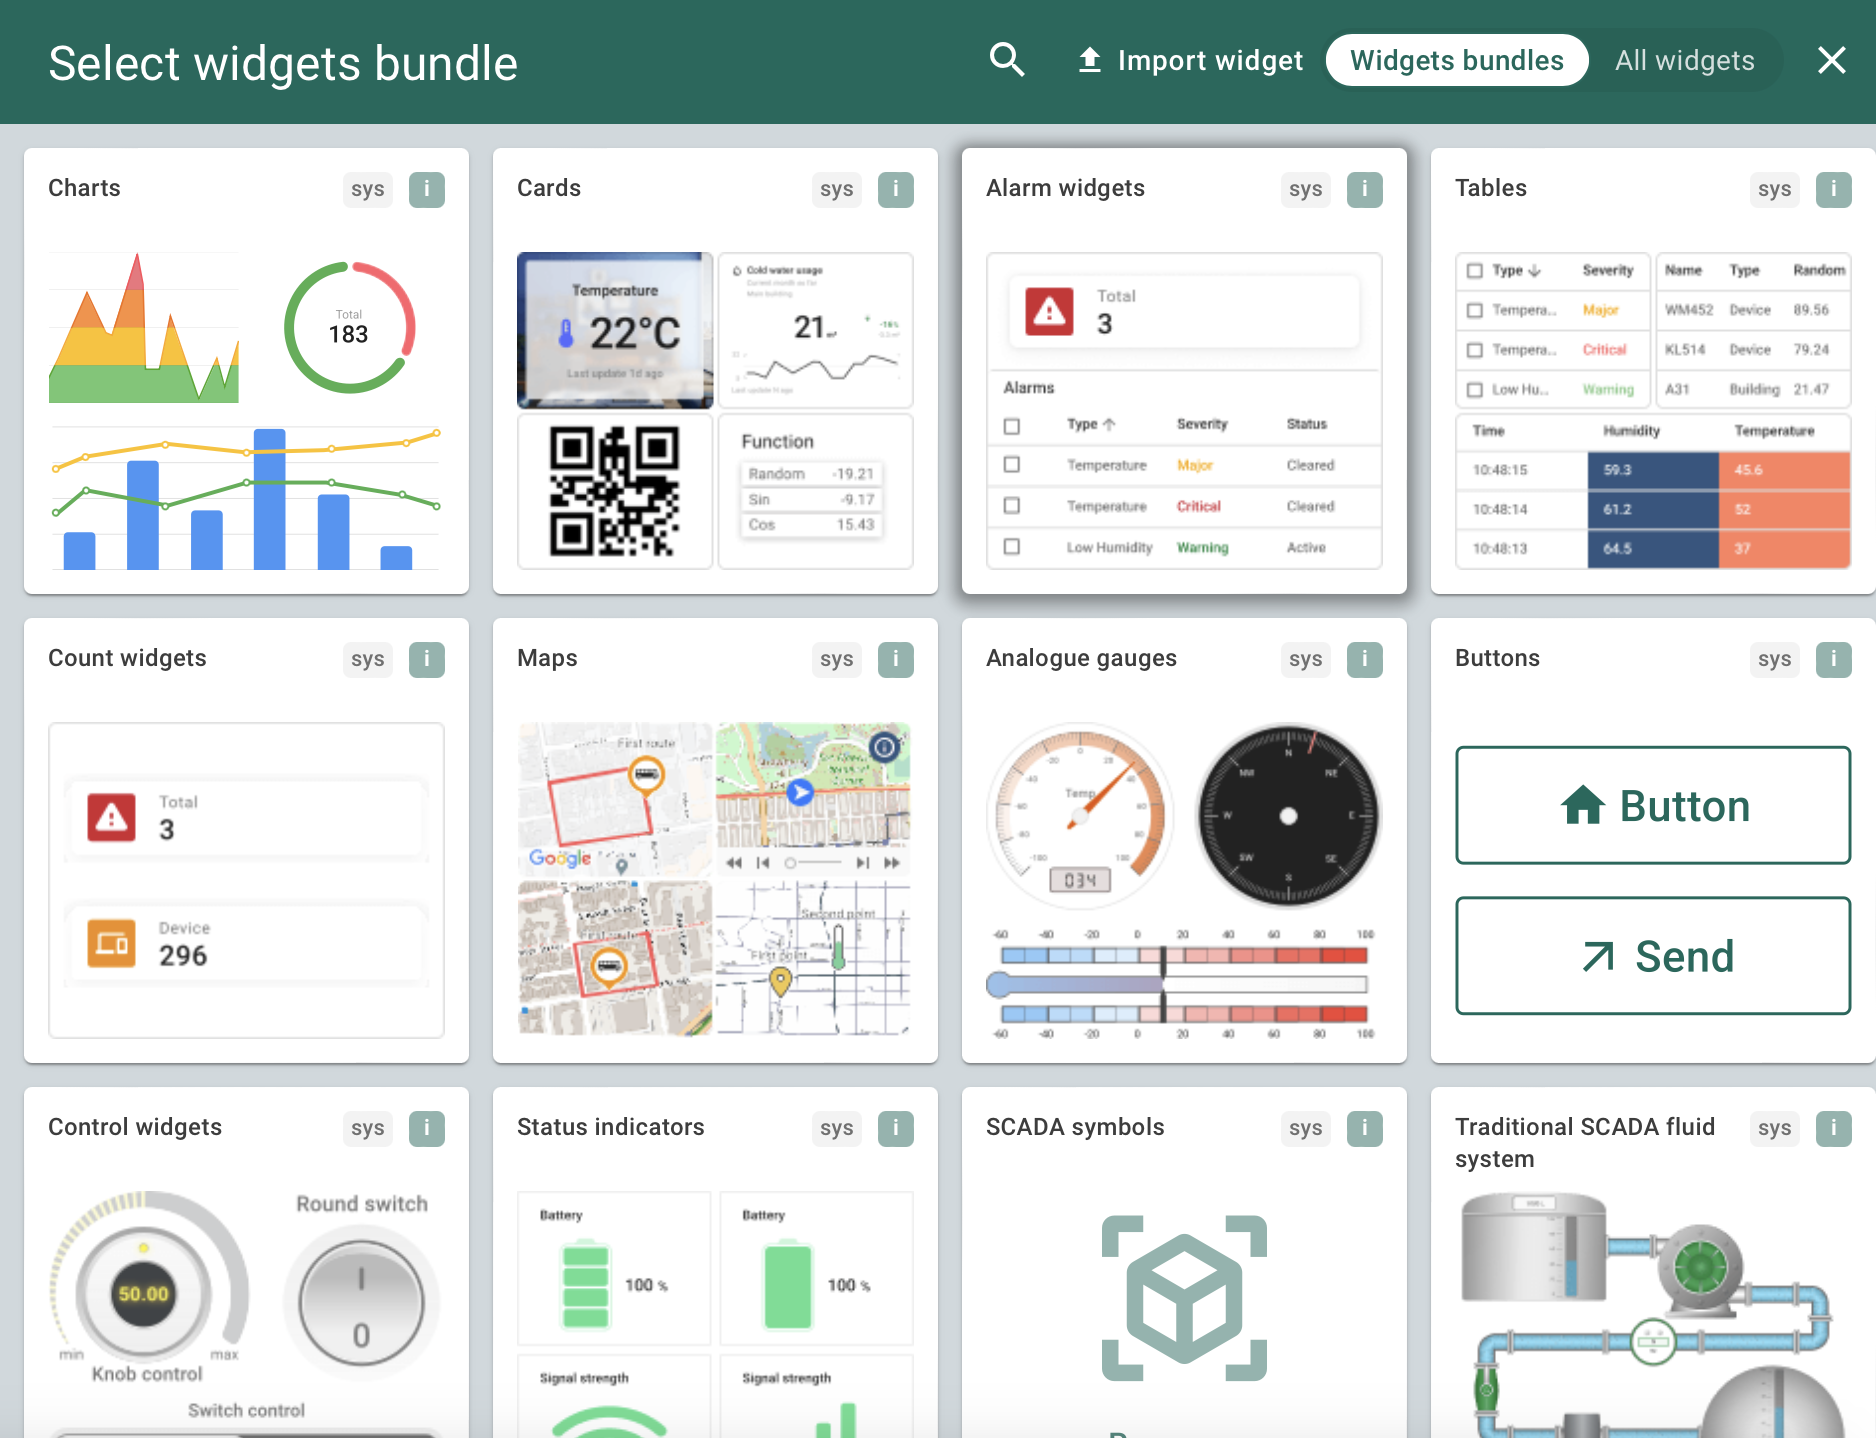The height and width of the screenshot is (1438, 1876).
Task: Click the sys tag on Maps card
Action: pos(837,659)
